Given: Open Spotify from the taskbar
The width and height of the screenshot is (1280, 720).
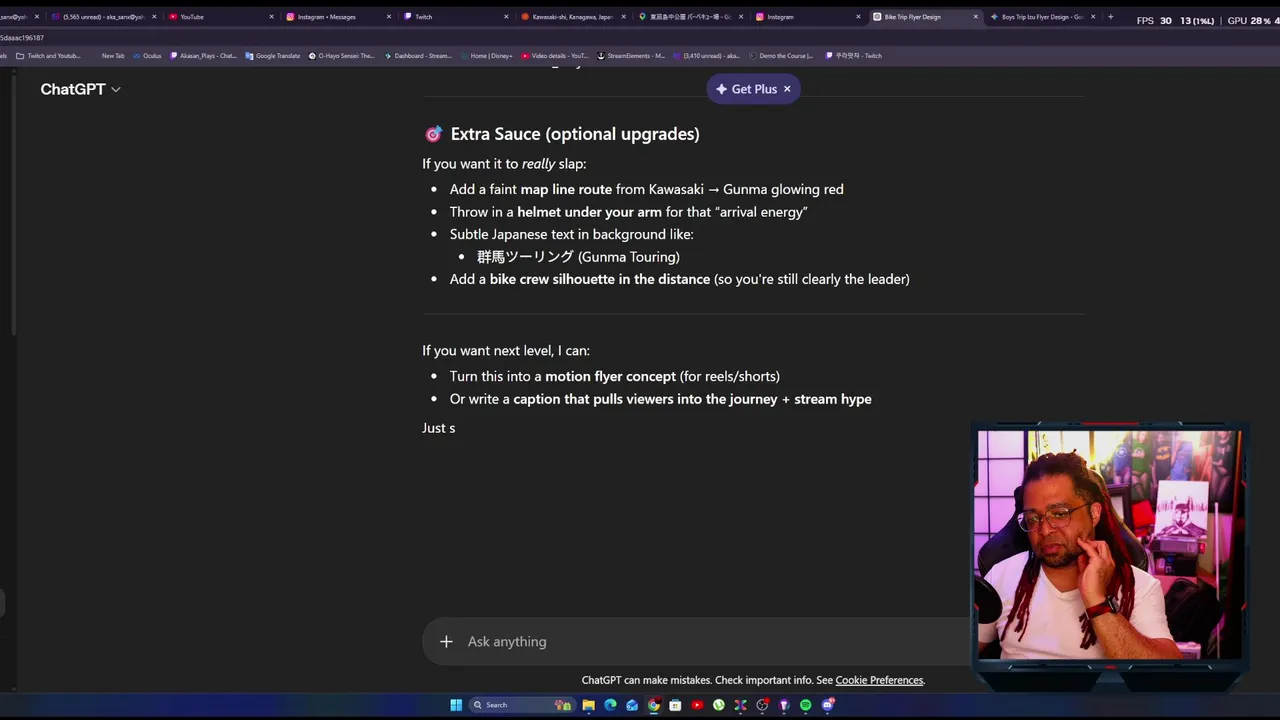Looking at the screenshot, I should tap(805, 705).
